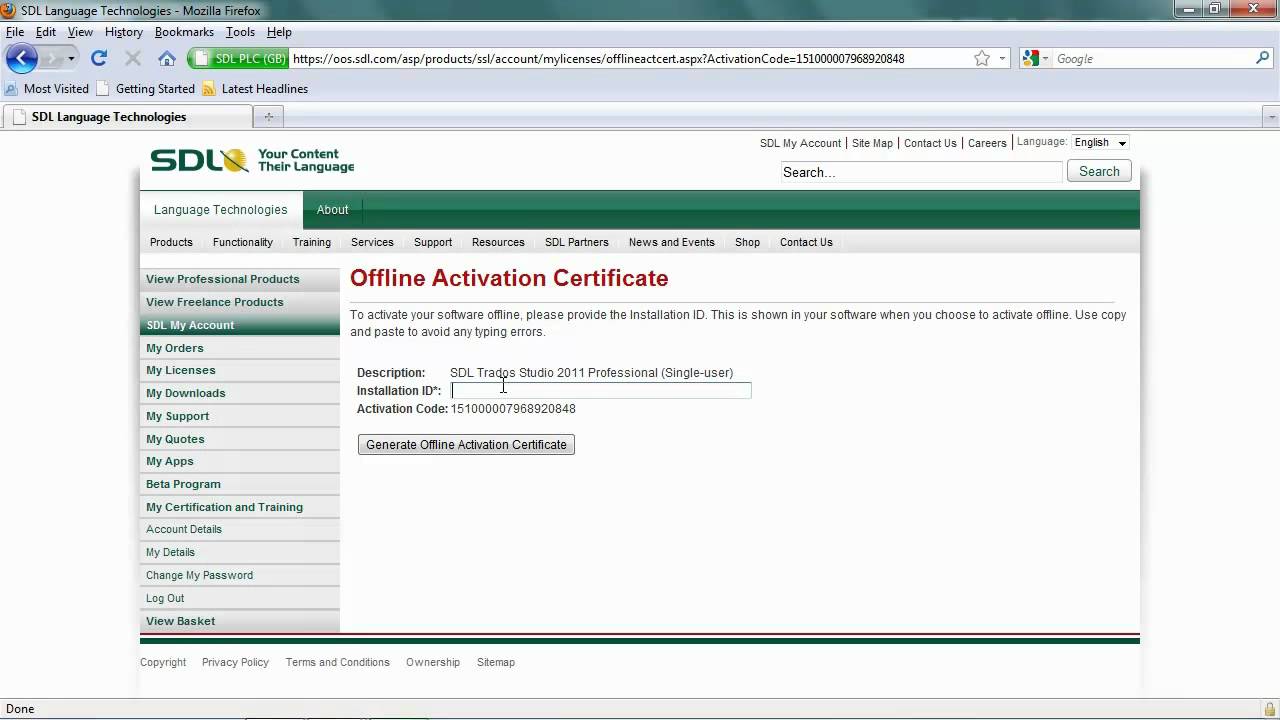
Task: Open the Shop navigation item
Action: pos(747,242)
